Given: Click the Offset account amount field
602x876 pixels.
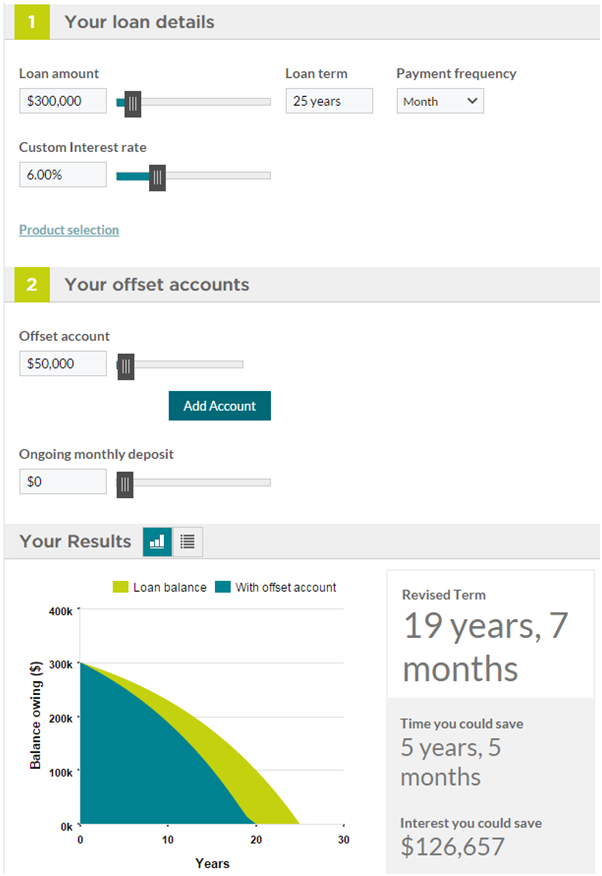Looking at the screenshot, I should 63,364.
